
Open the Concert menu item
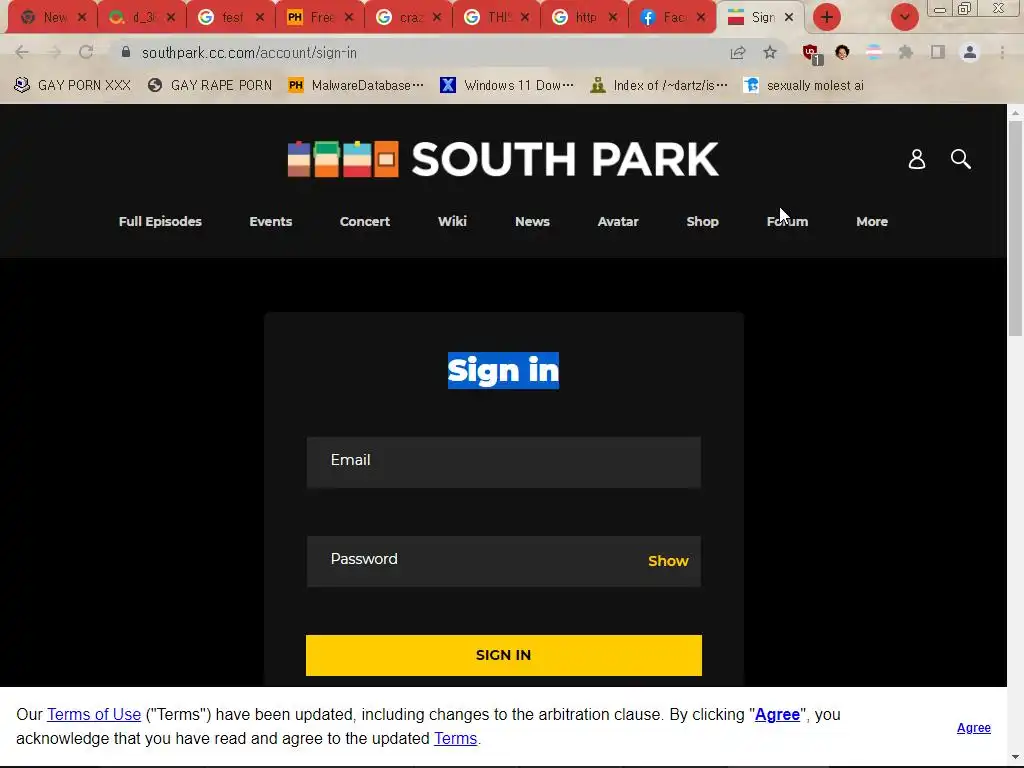point(364,221)
